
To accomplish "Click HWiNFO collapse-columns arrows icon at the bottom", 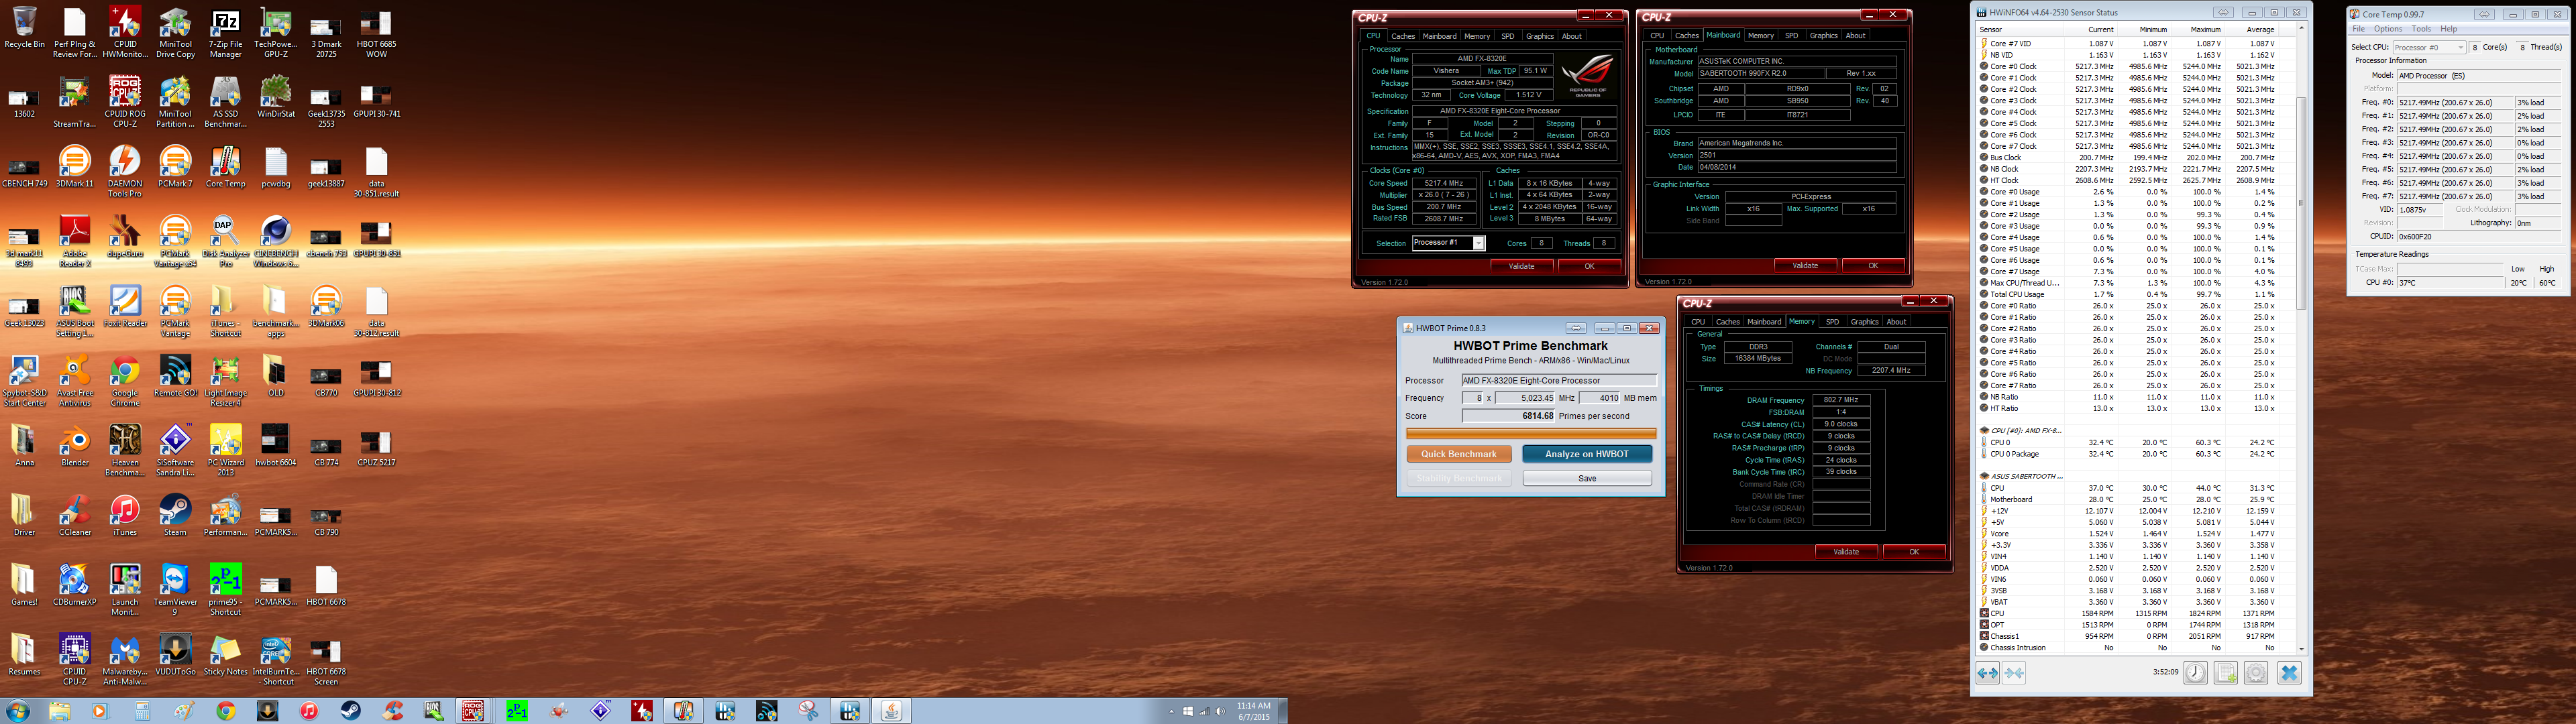I will pyautogui.click(x=2013, y=673).
